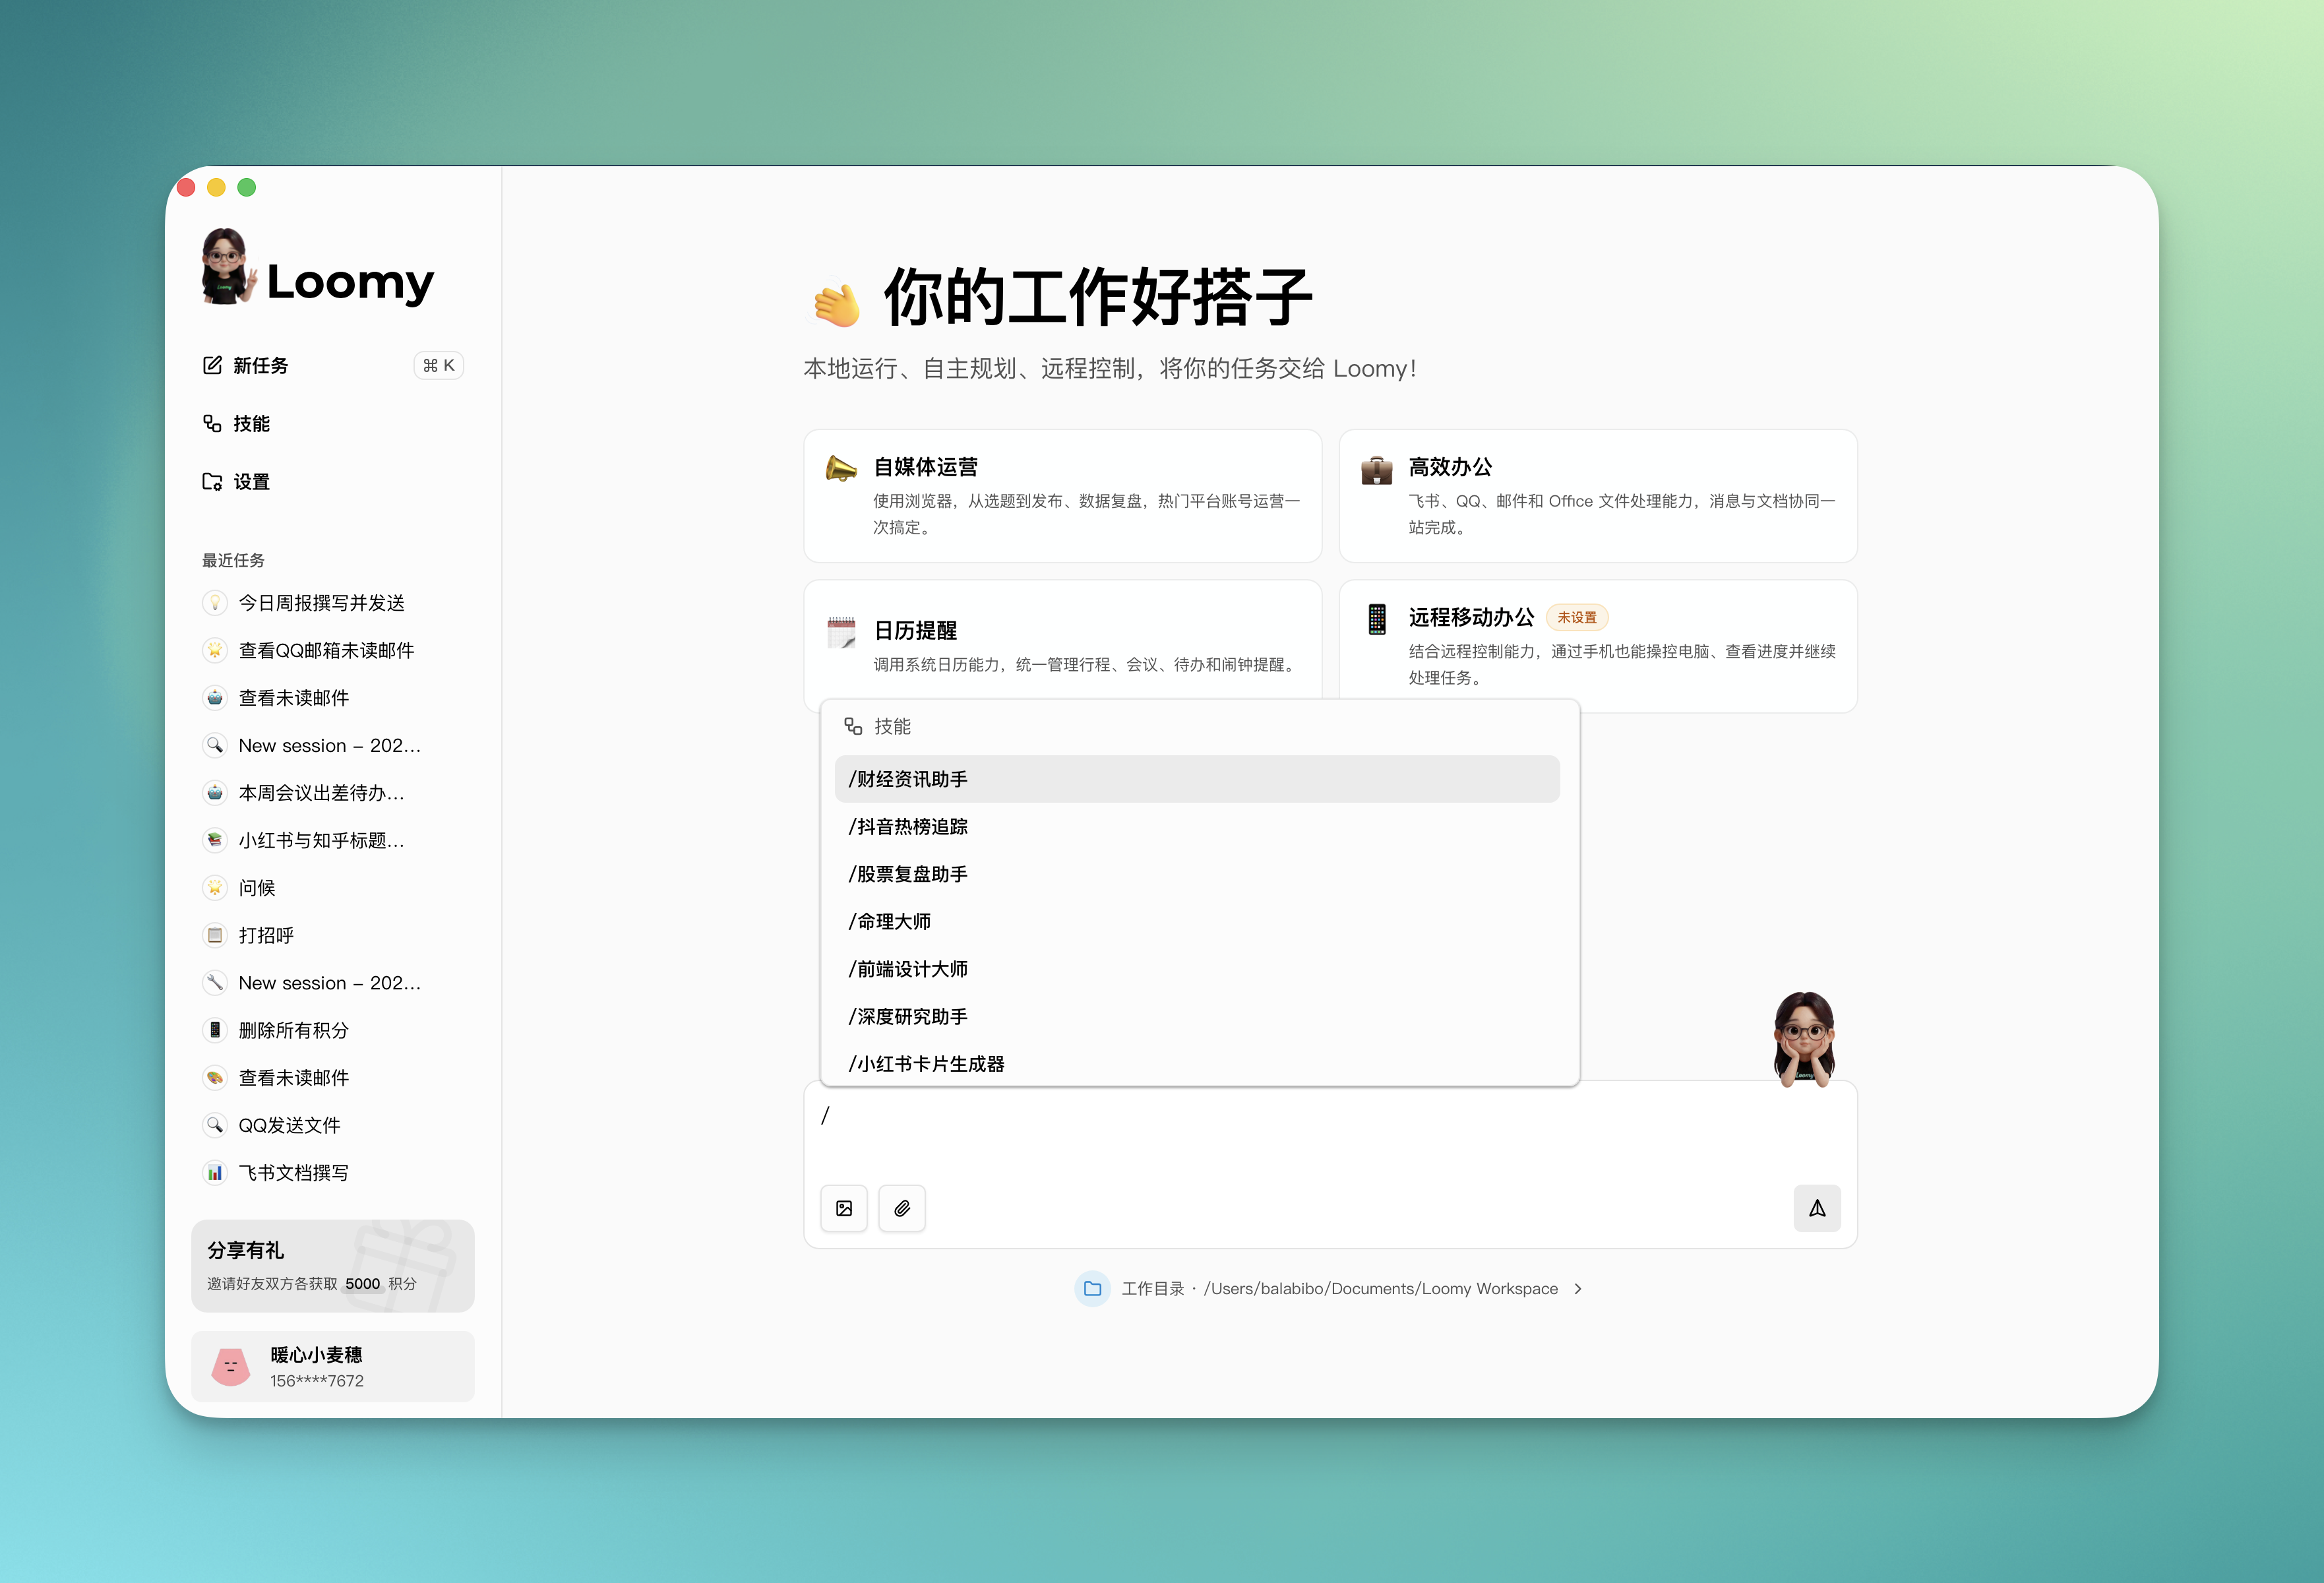Click the paper plane send icon
2324x1583 pixels.
coord(1818,1208)
